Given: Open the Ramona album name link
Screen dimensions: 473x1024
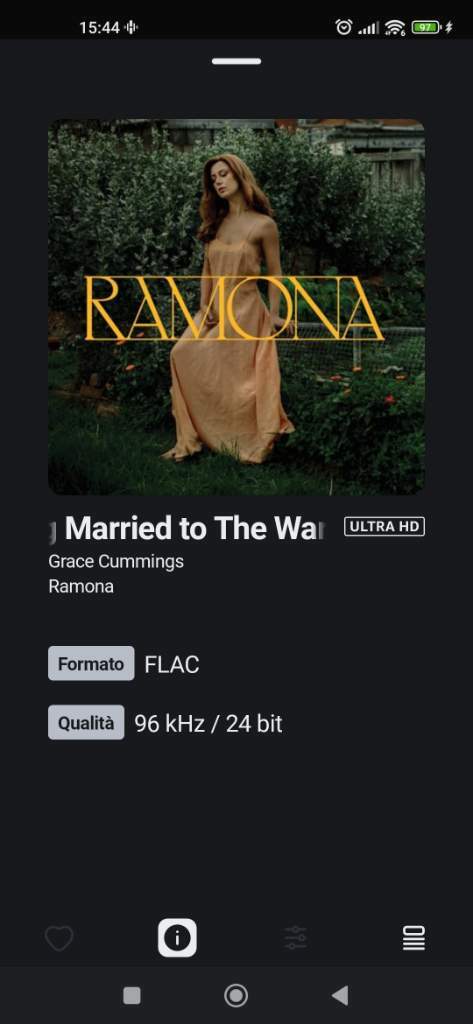Looking at the screenshot, I should pos(81,586).
